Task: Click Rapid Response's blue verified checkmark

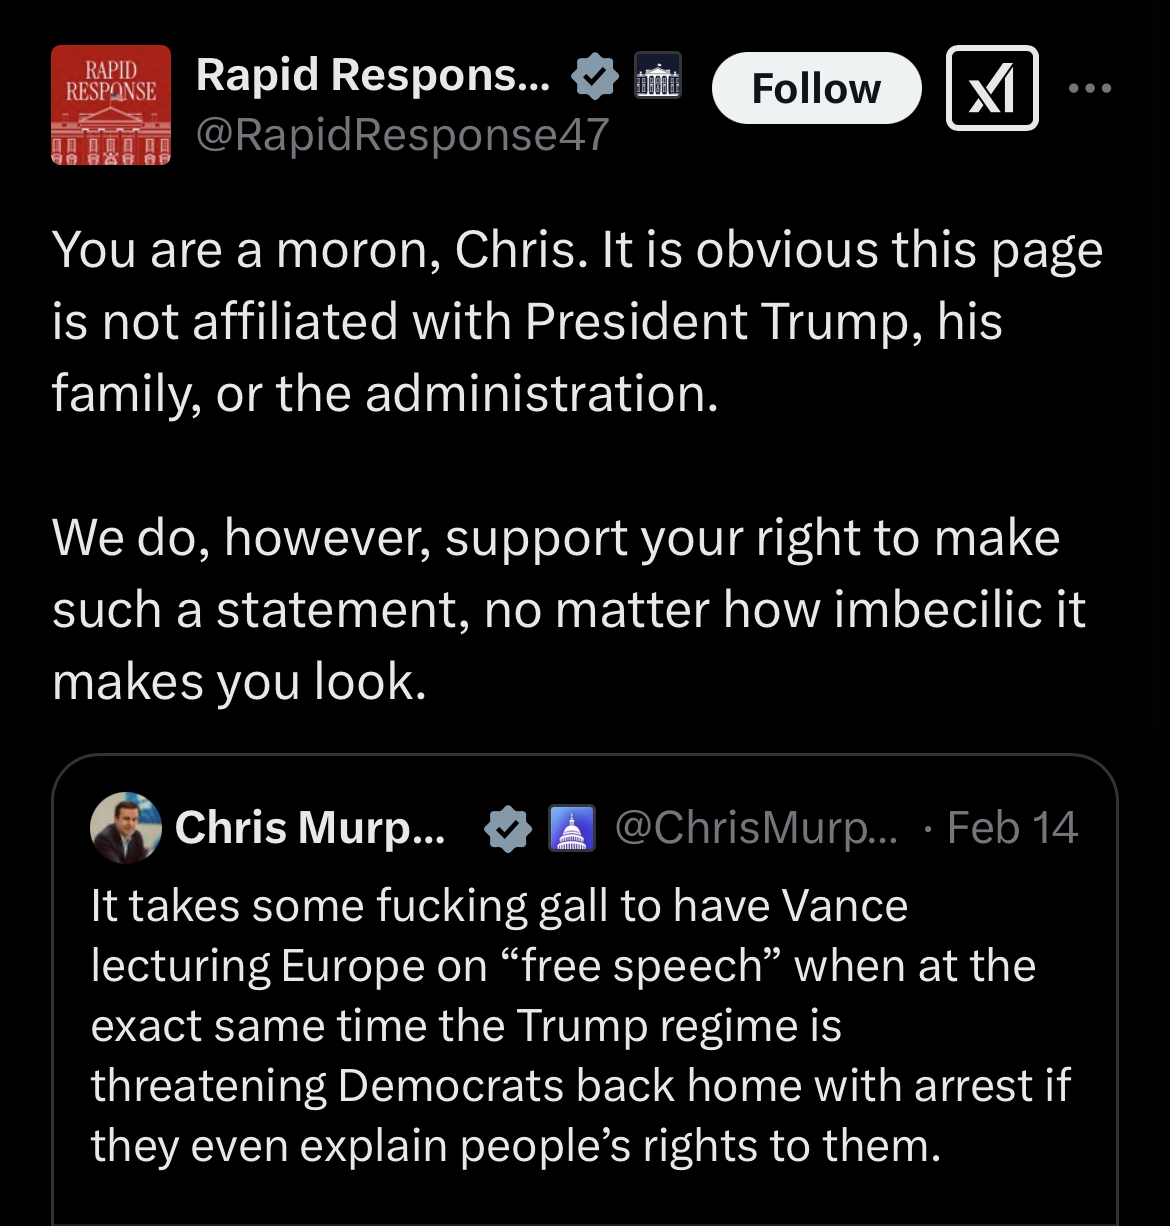Action: point(595,77)
